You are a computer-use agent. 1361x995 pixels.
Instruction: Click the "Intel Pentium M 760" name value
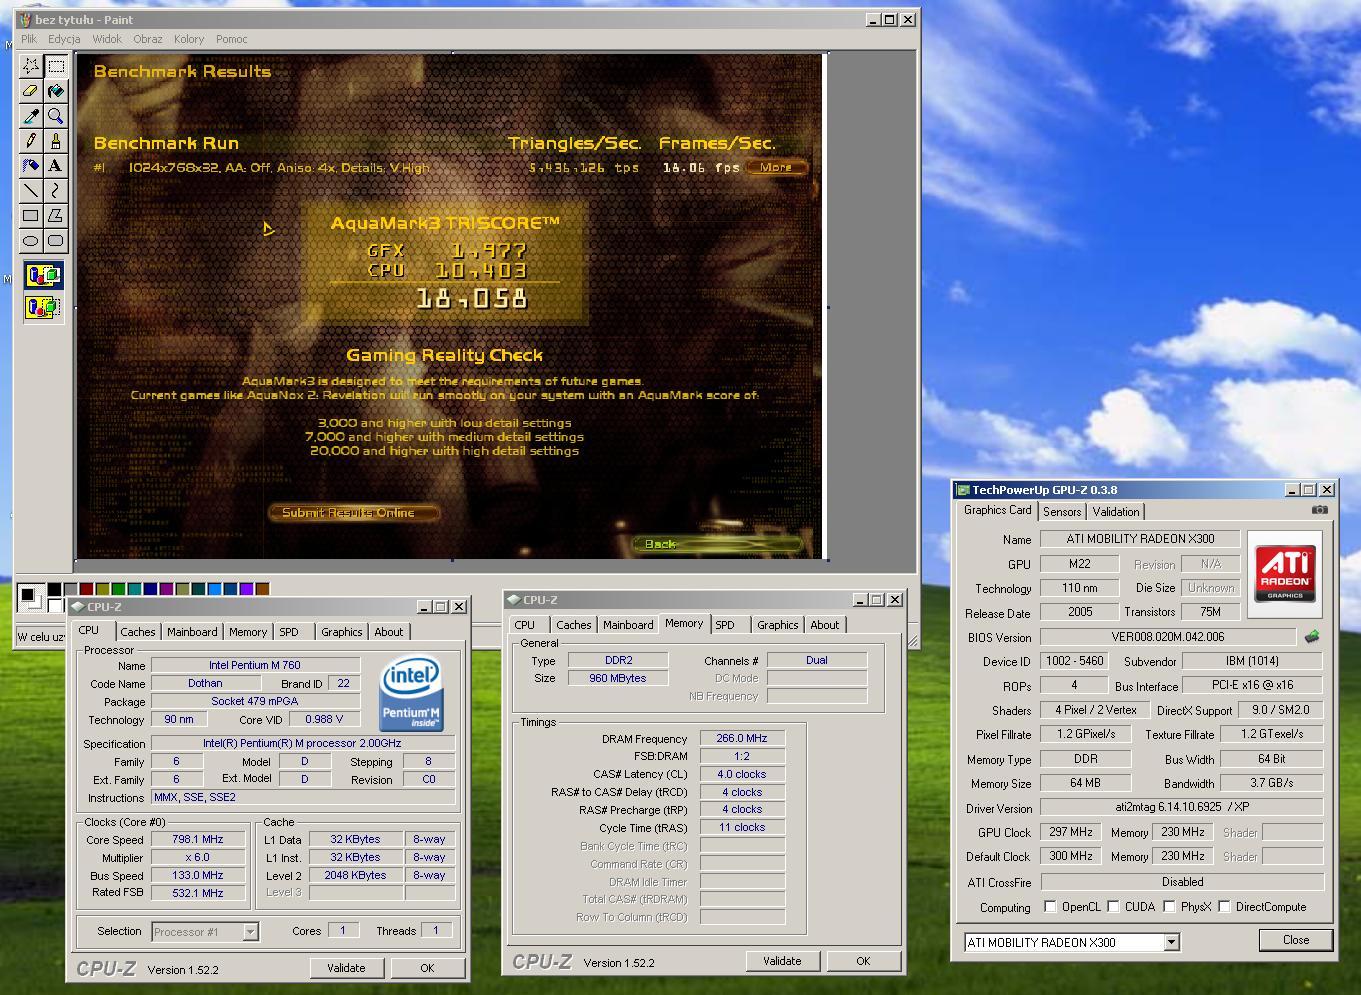click(255, 665)
